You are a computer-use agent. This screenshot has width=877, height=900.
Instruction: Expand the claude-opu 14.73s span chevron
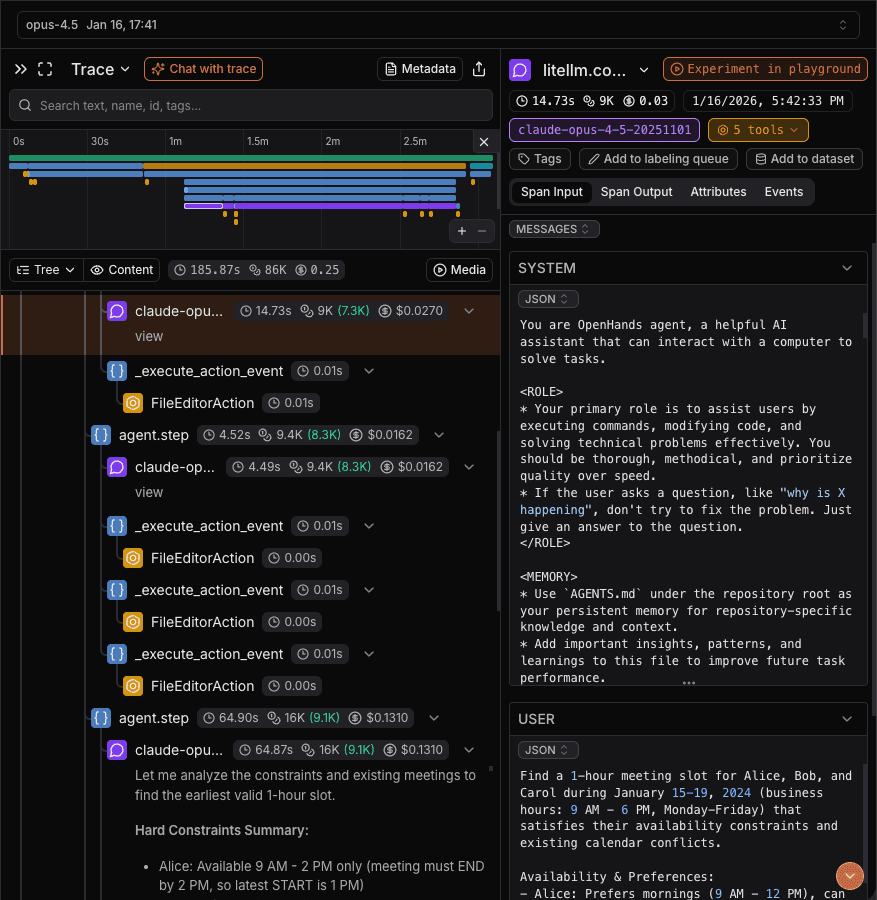pyautogui.click(x=469, y=311)
